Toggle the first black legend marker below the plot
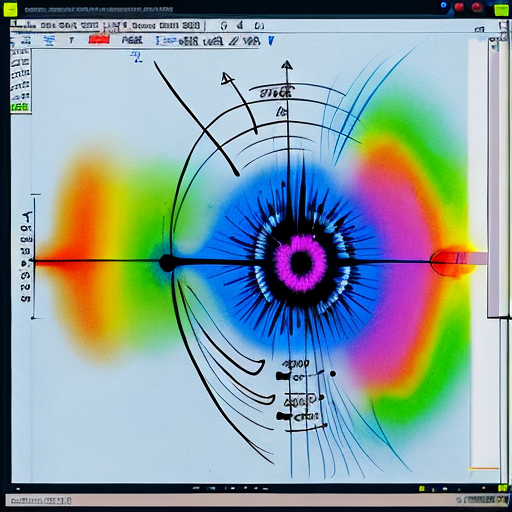The height and width of the screenshot is (512, 512). pos(283,376)
